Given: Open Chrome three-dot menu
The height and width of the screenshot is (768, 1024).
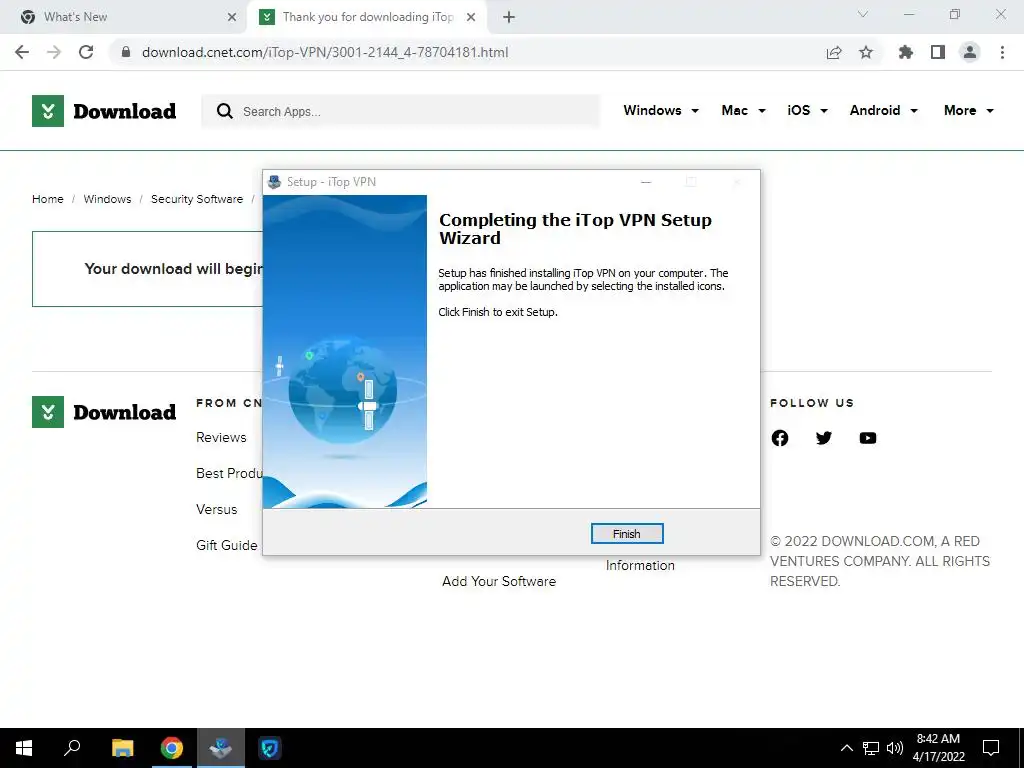Looking at the screenshot, I should coord(1002,52).
